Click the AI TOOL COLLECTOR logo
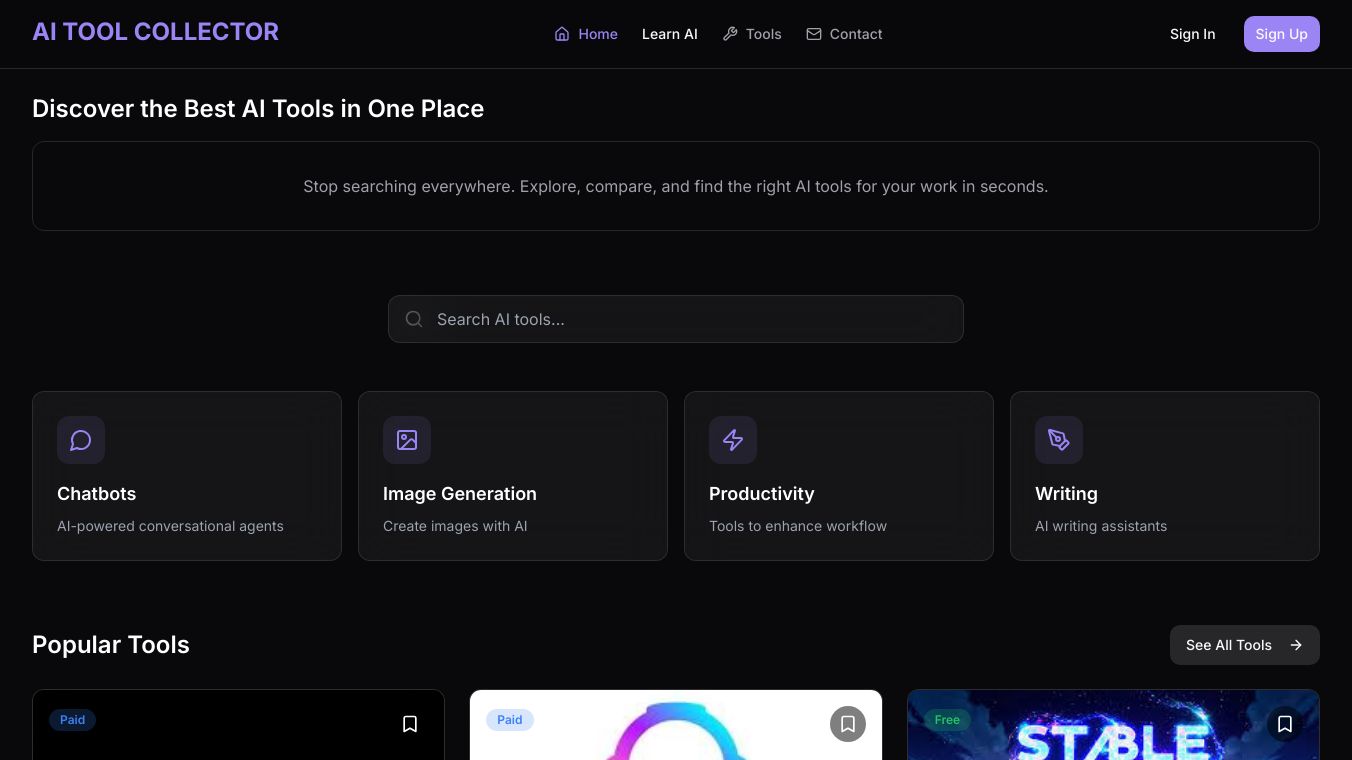1352x760 pixels. pyautogui.click(x=156, y=32)
